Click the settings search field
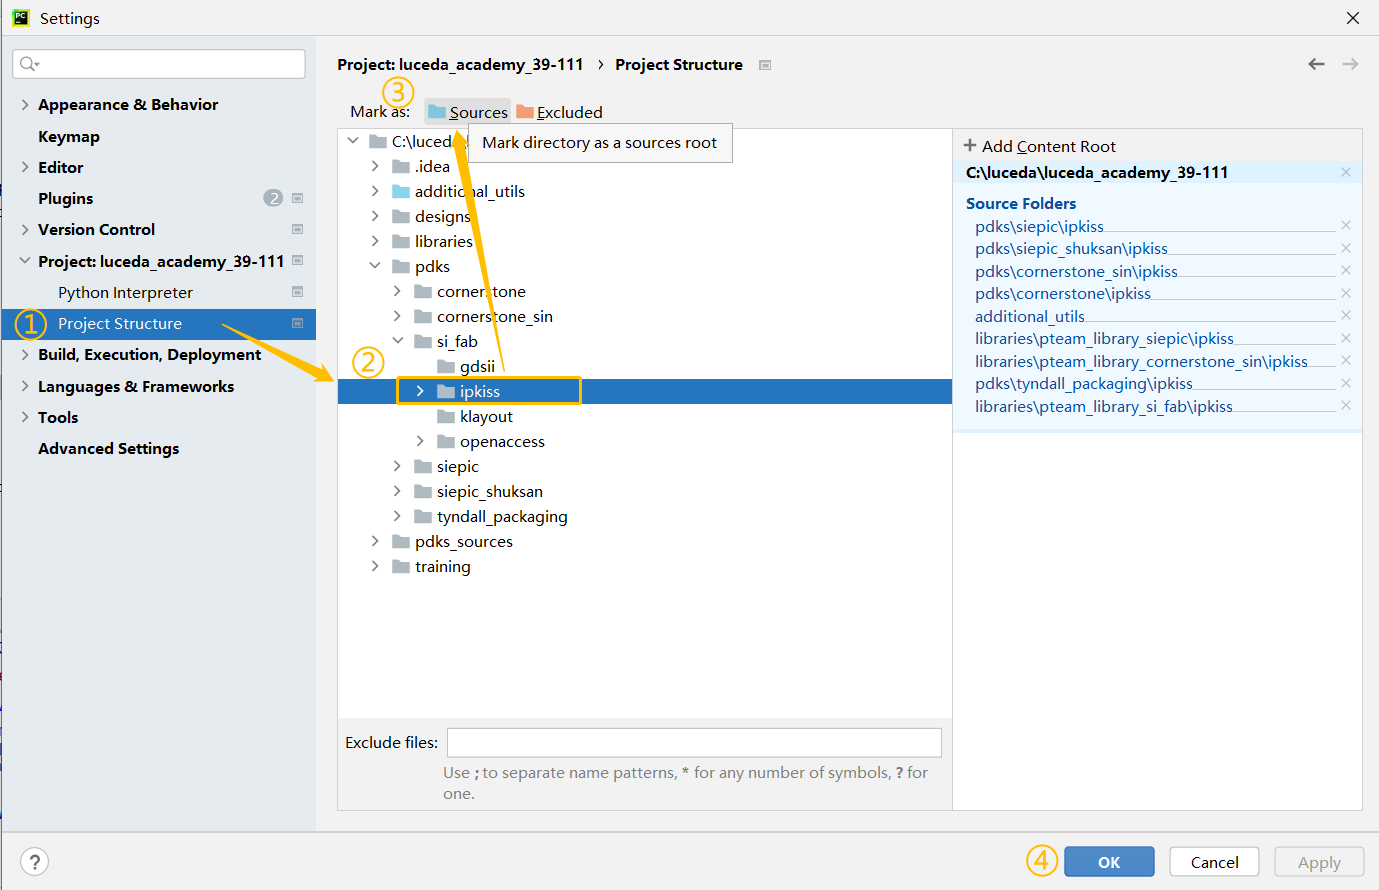 pos(159,64)
